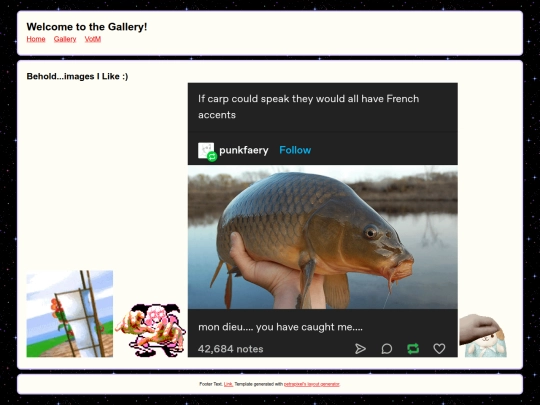
Task: Click the carp fish photo
Action: (x=323, y=237)
